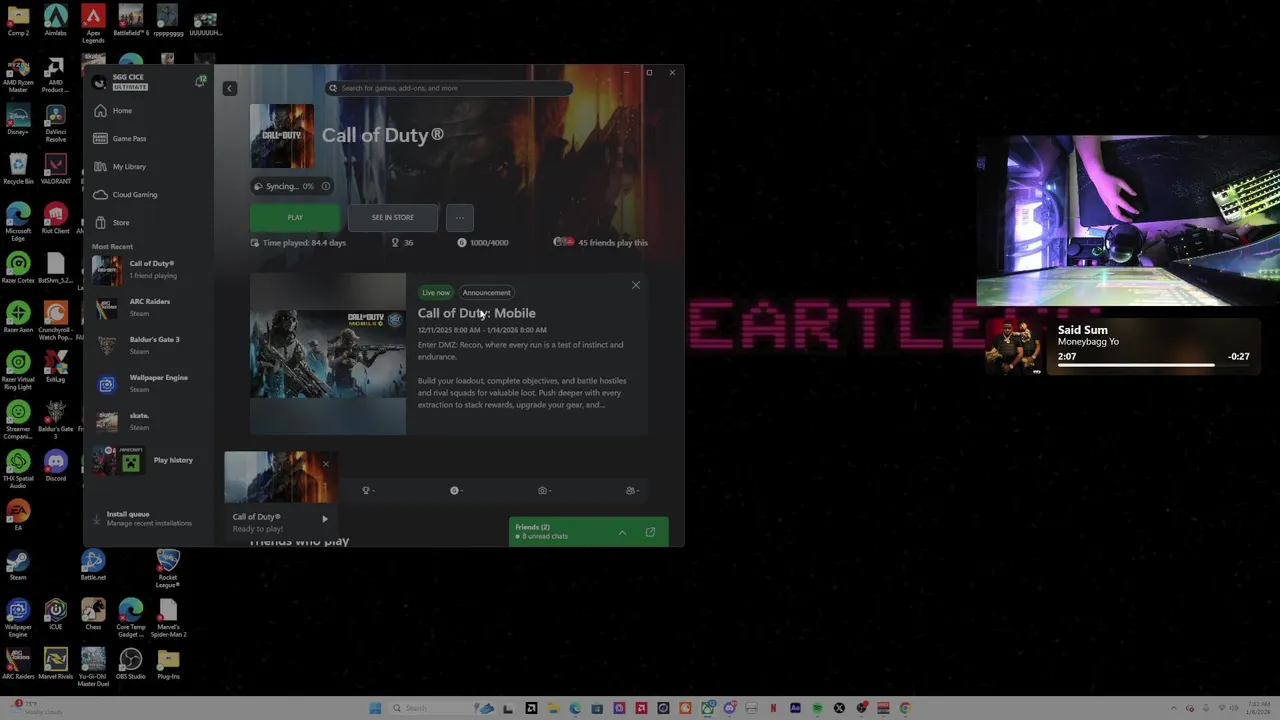Open Battle.net desktop icon

93,565
